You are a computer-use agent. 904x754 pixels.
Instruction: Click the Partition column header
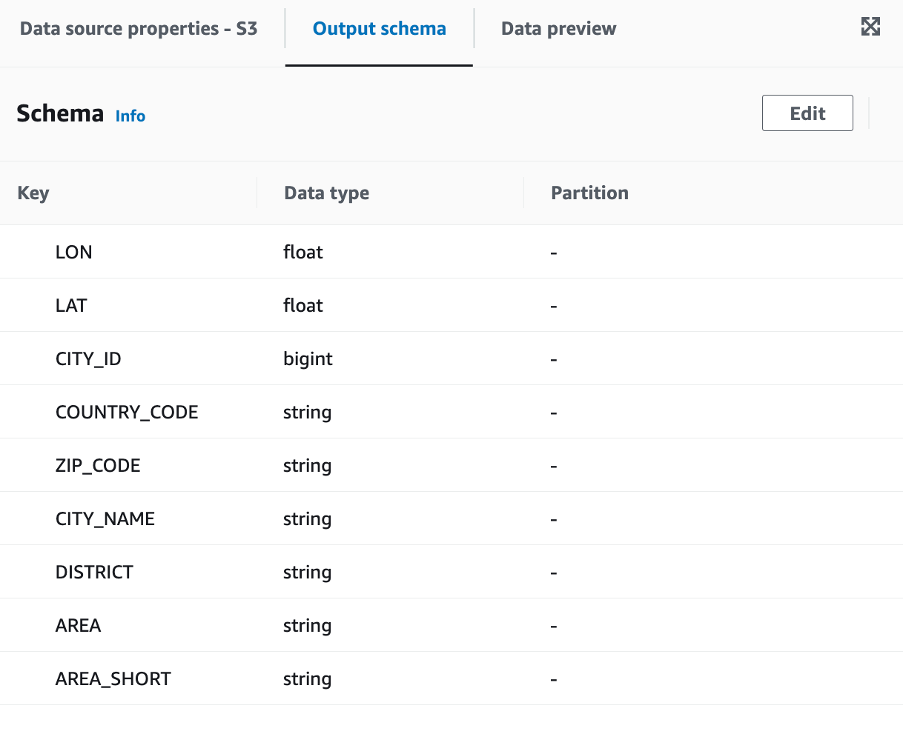(x=589, y=193)
